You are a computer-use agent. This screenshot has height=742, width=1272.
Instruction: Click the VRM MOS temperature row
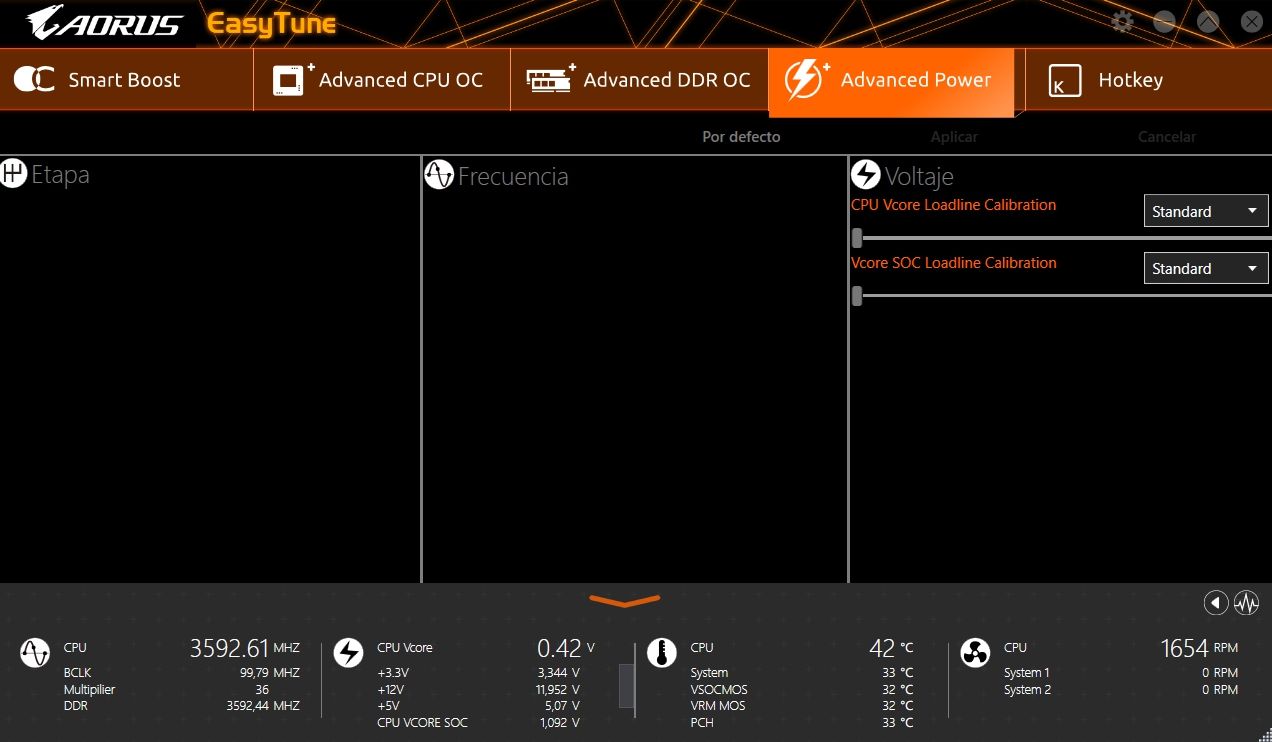tap(802, 706)
